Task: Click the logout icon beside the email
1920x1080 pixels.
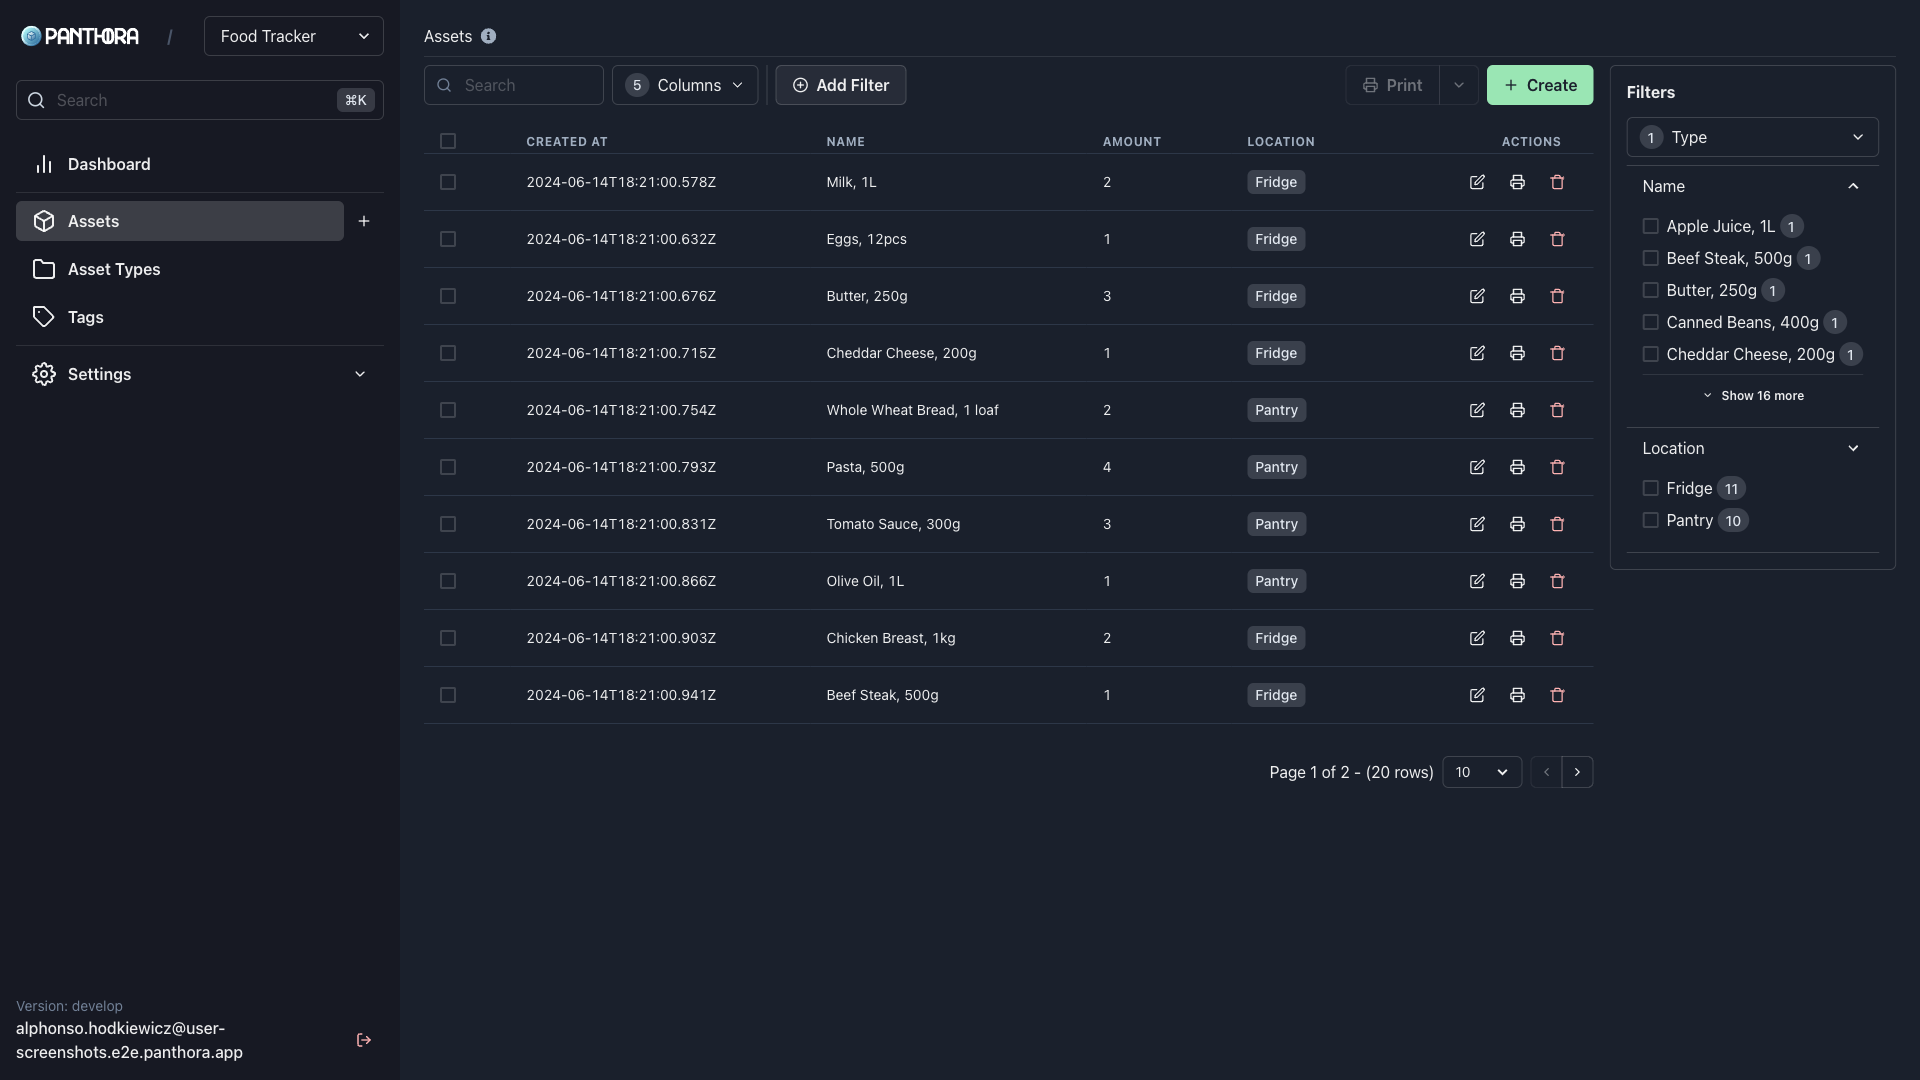Action: pyautogui.click(x=364, y=1040)
